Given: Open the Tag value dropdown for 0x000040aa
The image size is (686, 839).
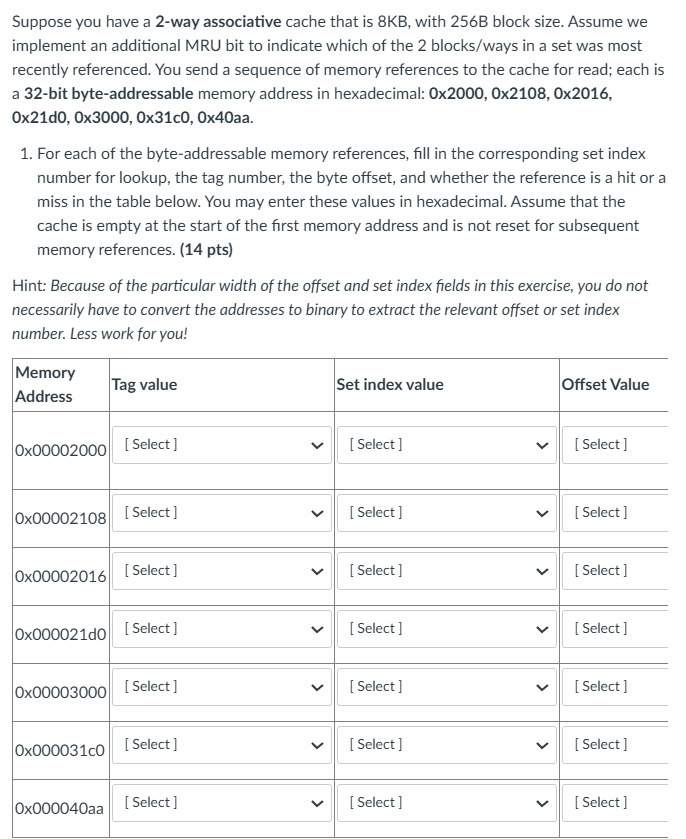Looking at the screenshot, I should pyautogui.click(x=222, y=802).
